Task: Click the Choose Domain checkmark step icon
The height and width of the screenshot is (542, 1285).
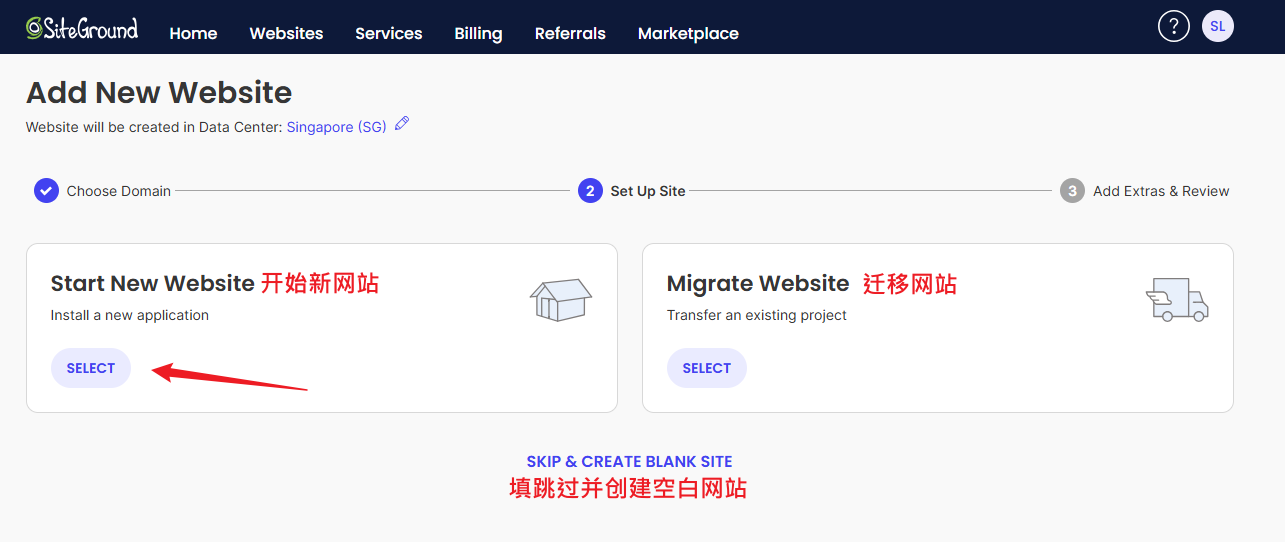Action: point(46,191)
